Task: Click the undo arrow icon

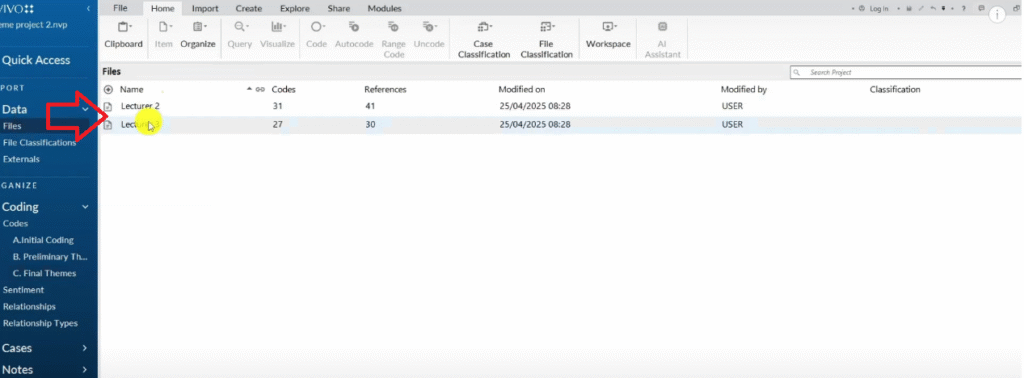Action: click(x=933, y=8)
